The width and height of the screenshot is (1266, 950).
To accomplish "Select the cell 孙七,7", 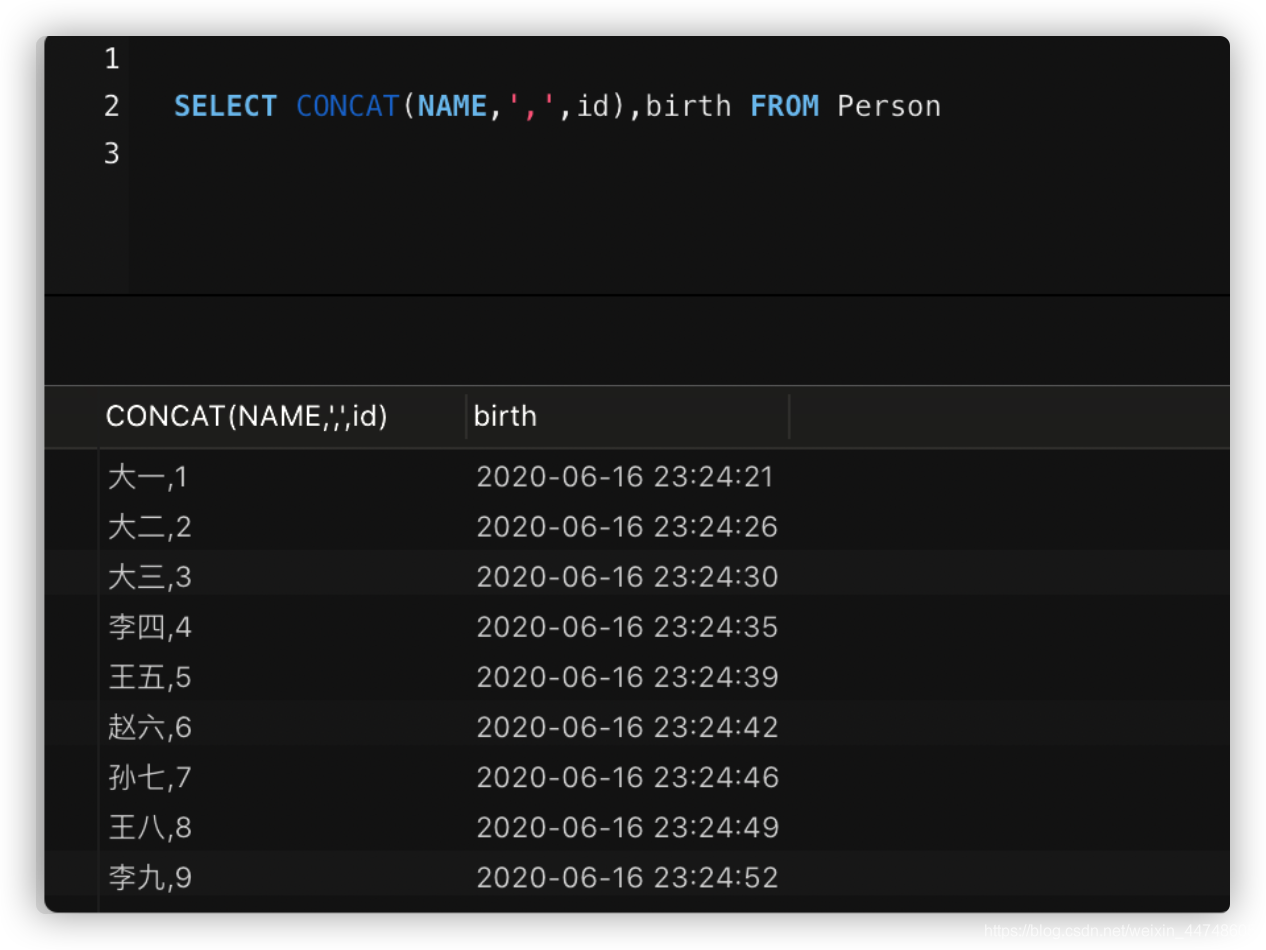I will coord(150,777).
